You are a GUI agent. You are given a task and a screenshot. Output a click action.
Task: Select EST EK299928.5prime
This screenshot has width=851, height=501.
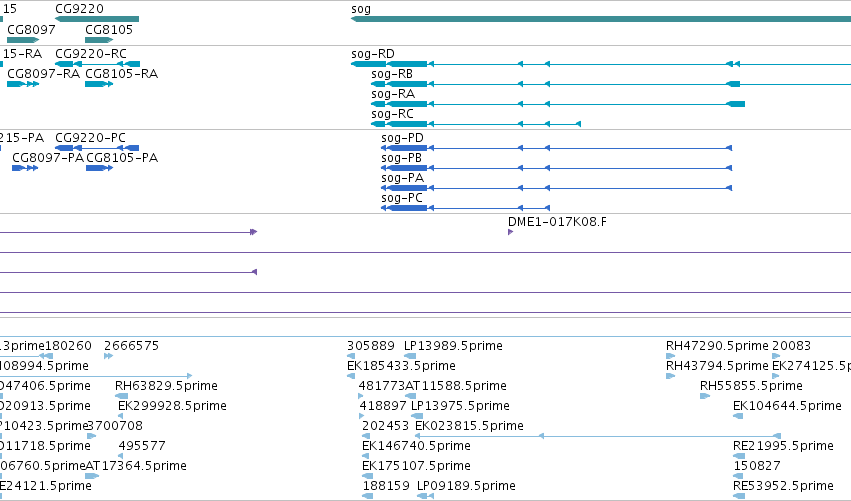point(172,406)
